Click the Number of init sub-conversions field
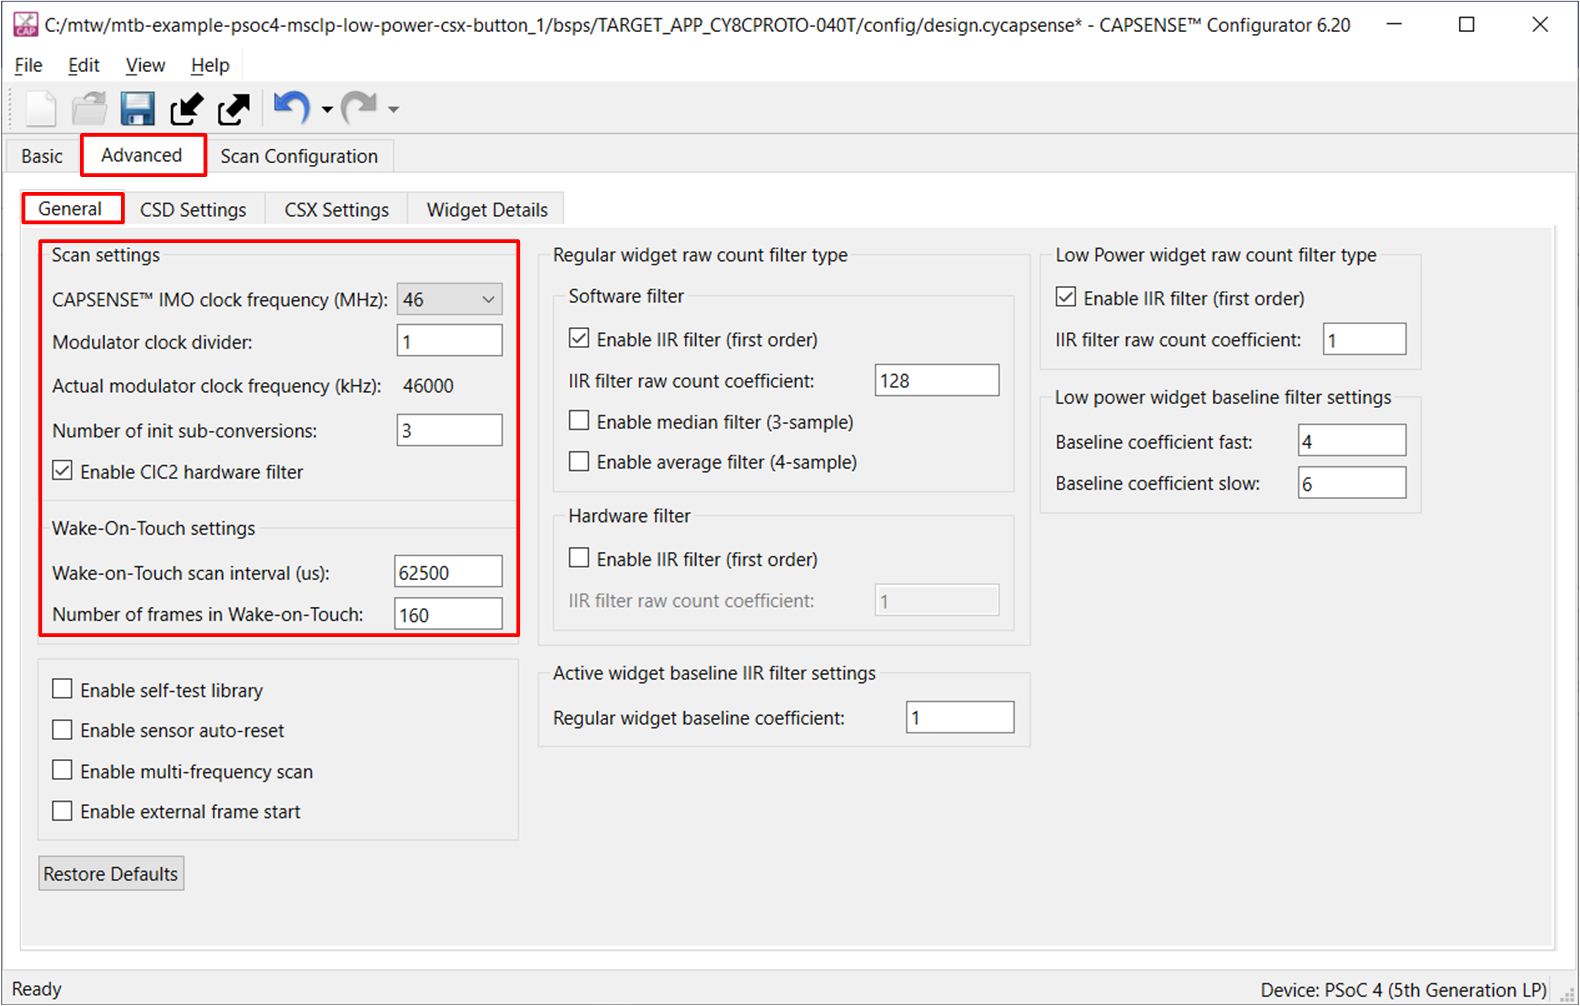The width and height of the screenshot is (1580, 1006). (449, 430)
